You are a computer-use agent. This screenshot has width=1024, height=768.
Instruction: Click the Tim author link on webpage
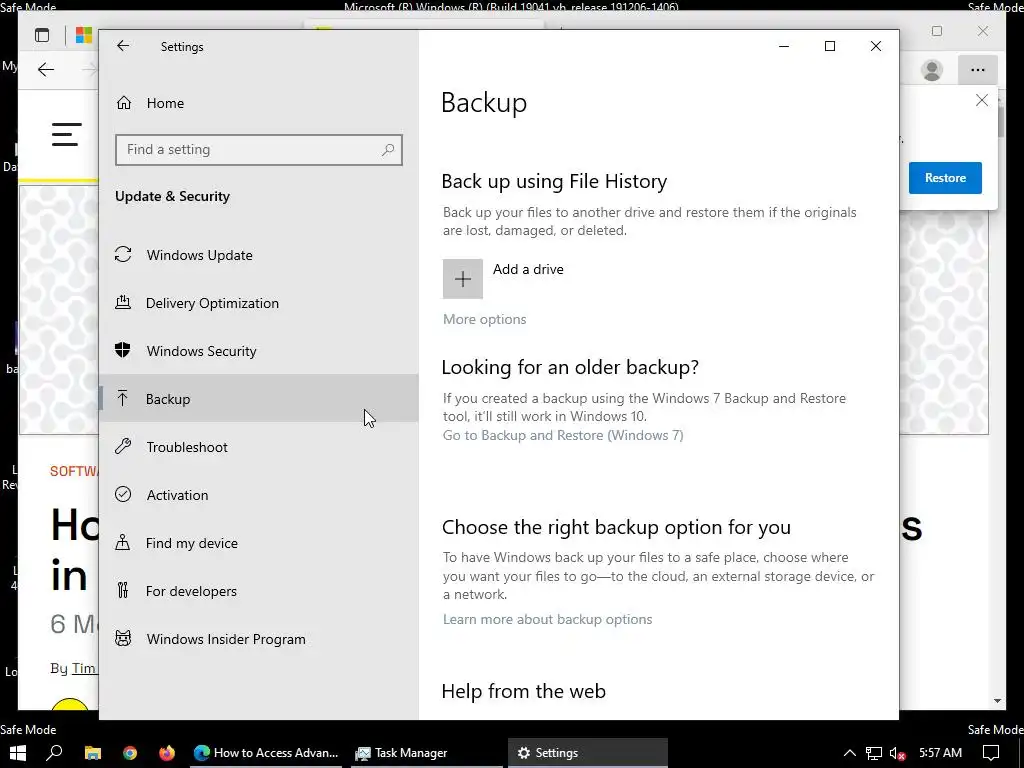point(84,668)
